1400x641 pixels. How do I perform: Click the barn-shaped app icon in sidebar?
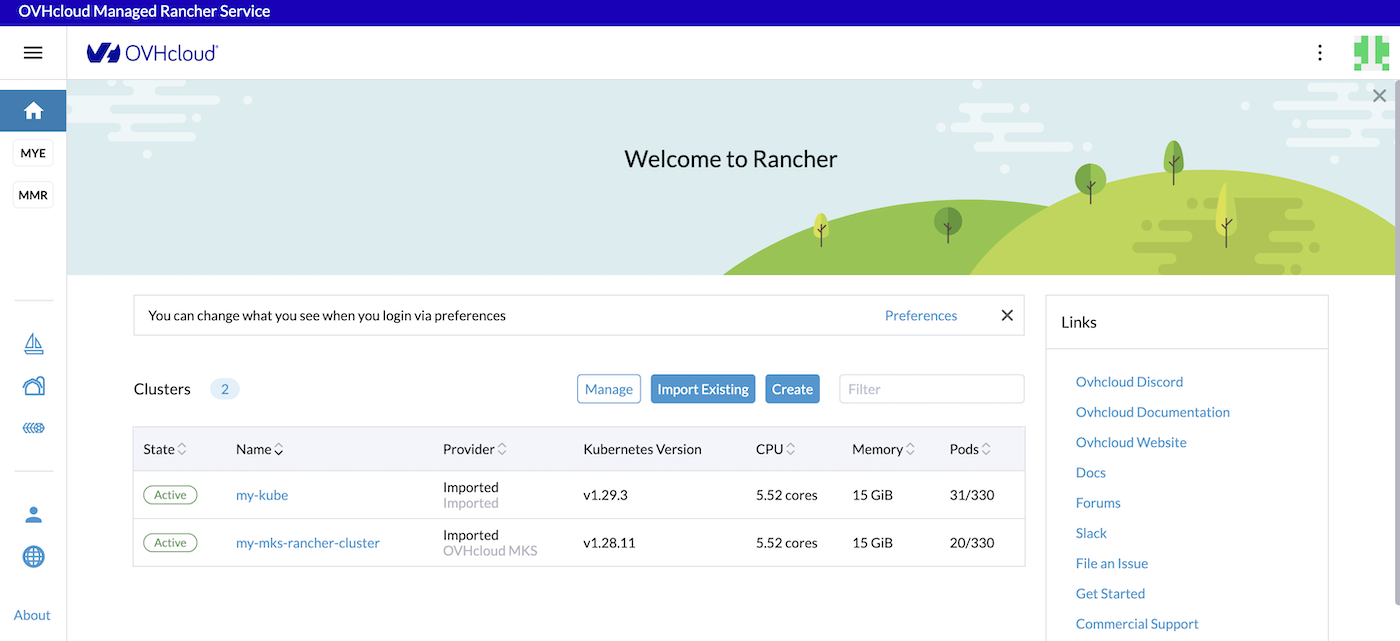[x=33, y=385]
